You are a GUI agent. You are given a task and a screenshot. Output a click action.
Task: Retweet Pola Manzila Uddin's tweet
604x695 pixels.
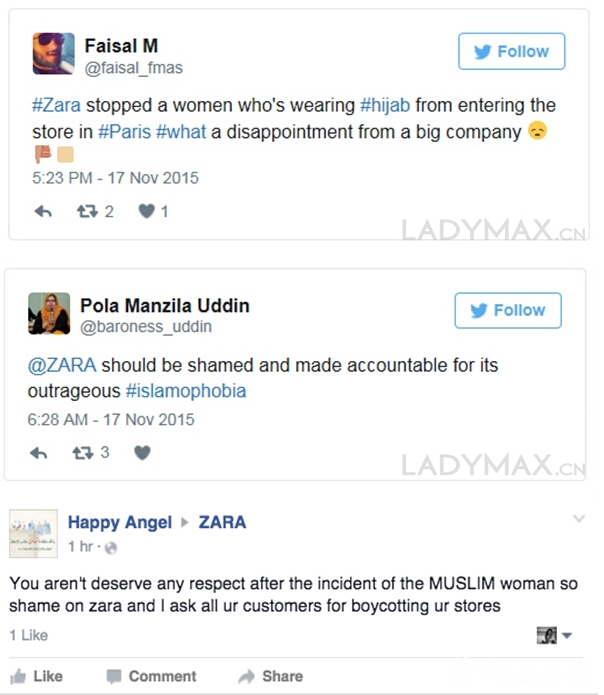point(83,453)
